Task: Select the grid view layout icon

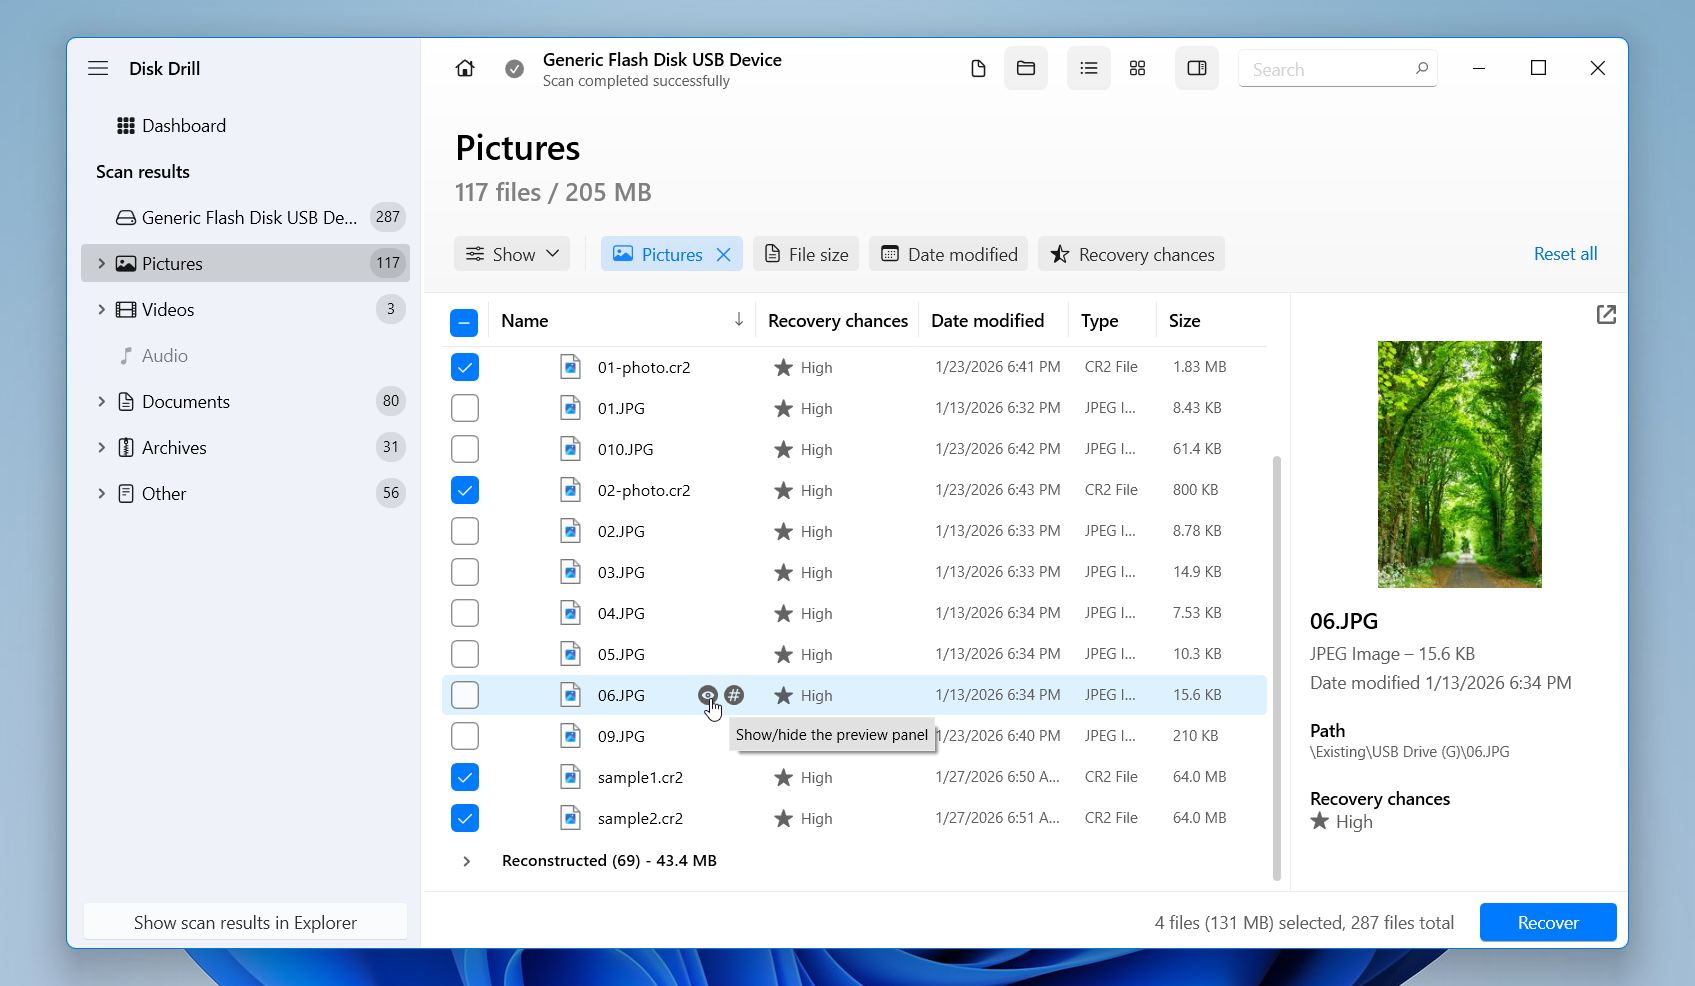Action: tap(1137, 69)
